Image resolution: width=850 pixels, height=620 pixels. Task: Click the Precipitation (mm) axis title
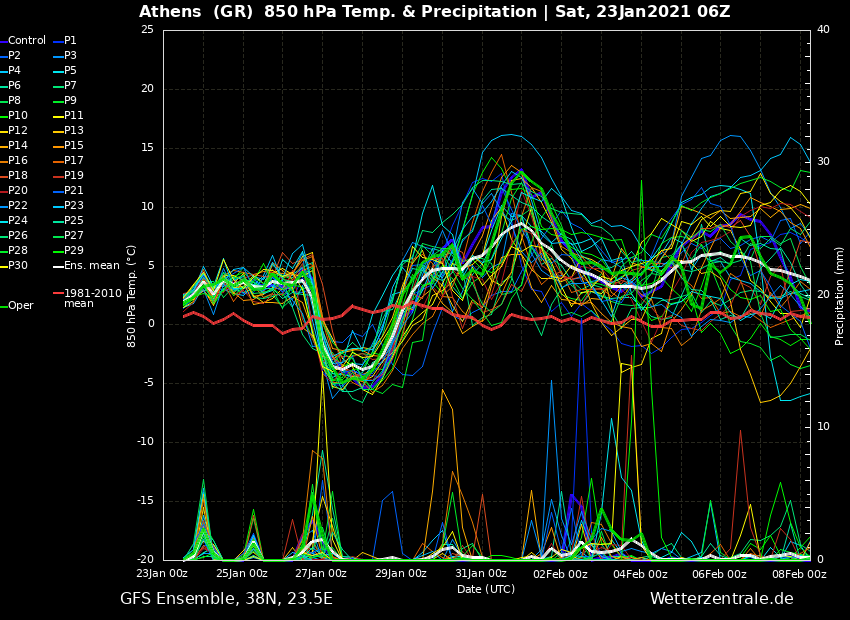pos(840,295)
